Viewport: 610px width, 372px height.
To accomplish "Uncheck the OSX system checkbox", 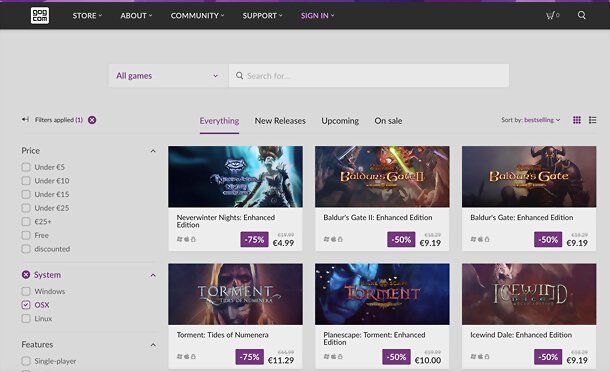I will coord(26,305).
